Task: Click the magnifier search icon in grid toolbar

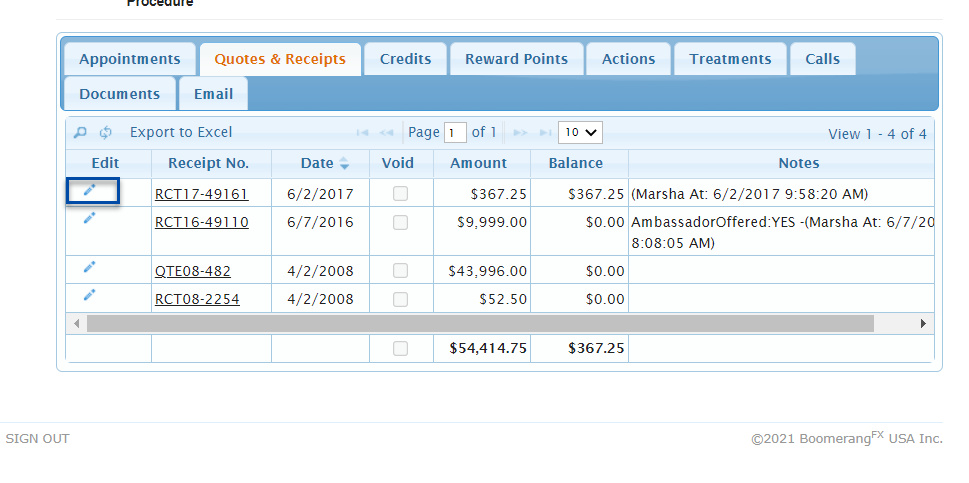Action: [81, 133]
